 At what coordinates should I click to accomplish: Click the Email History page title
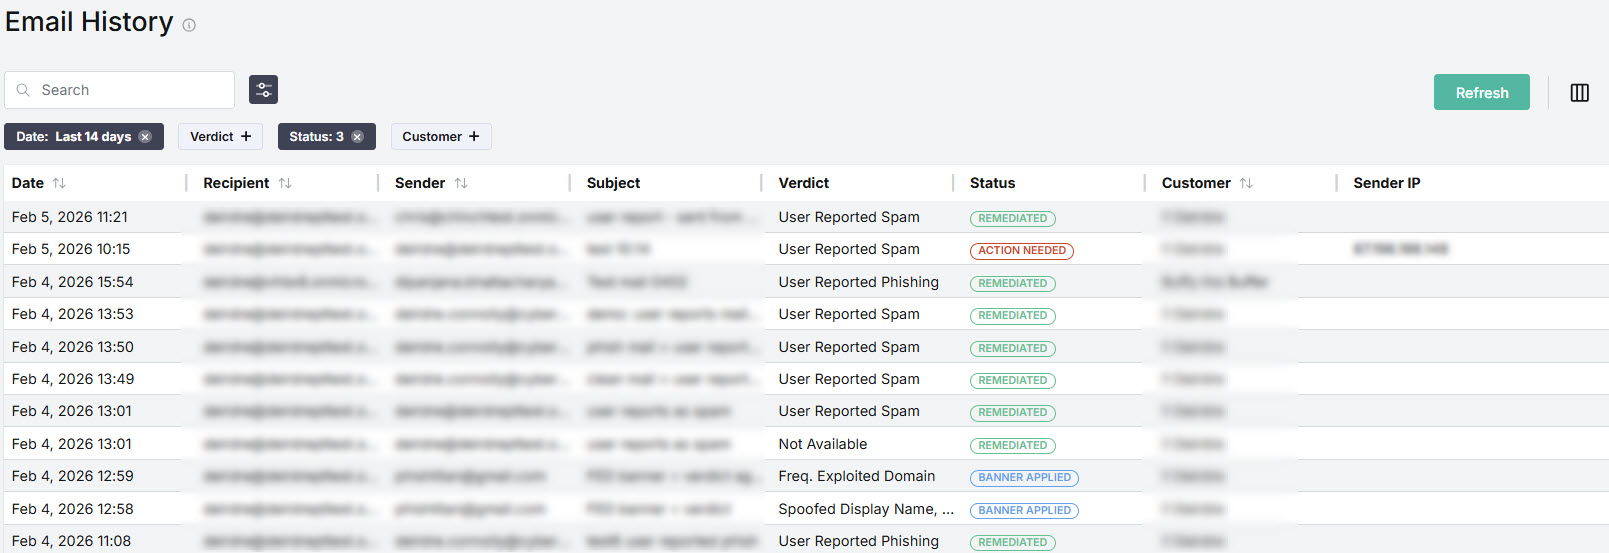coord(89,22)
